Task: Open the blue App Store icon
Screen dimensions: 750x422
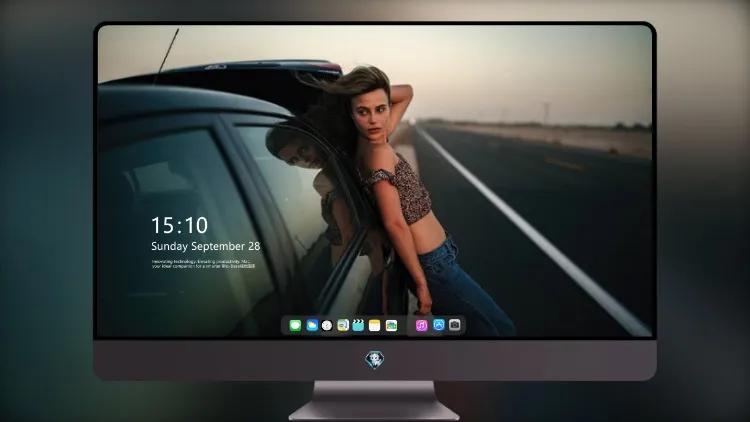Action: click(439, 325)
